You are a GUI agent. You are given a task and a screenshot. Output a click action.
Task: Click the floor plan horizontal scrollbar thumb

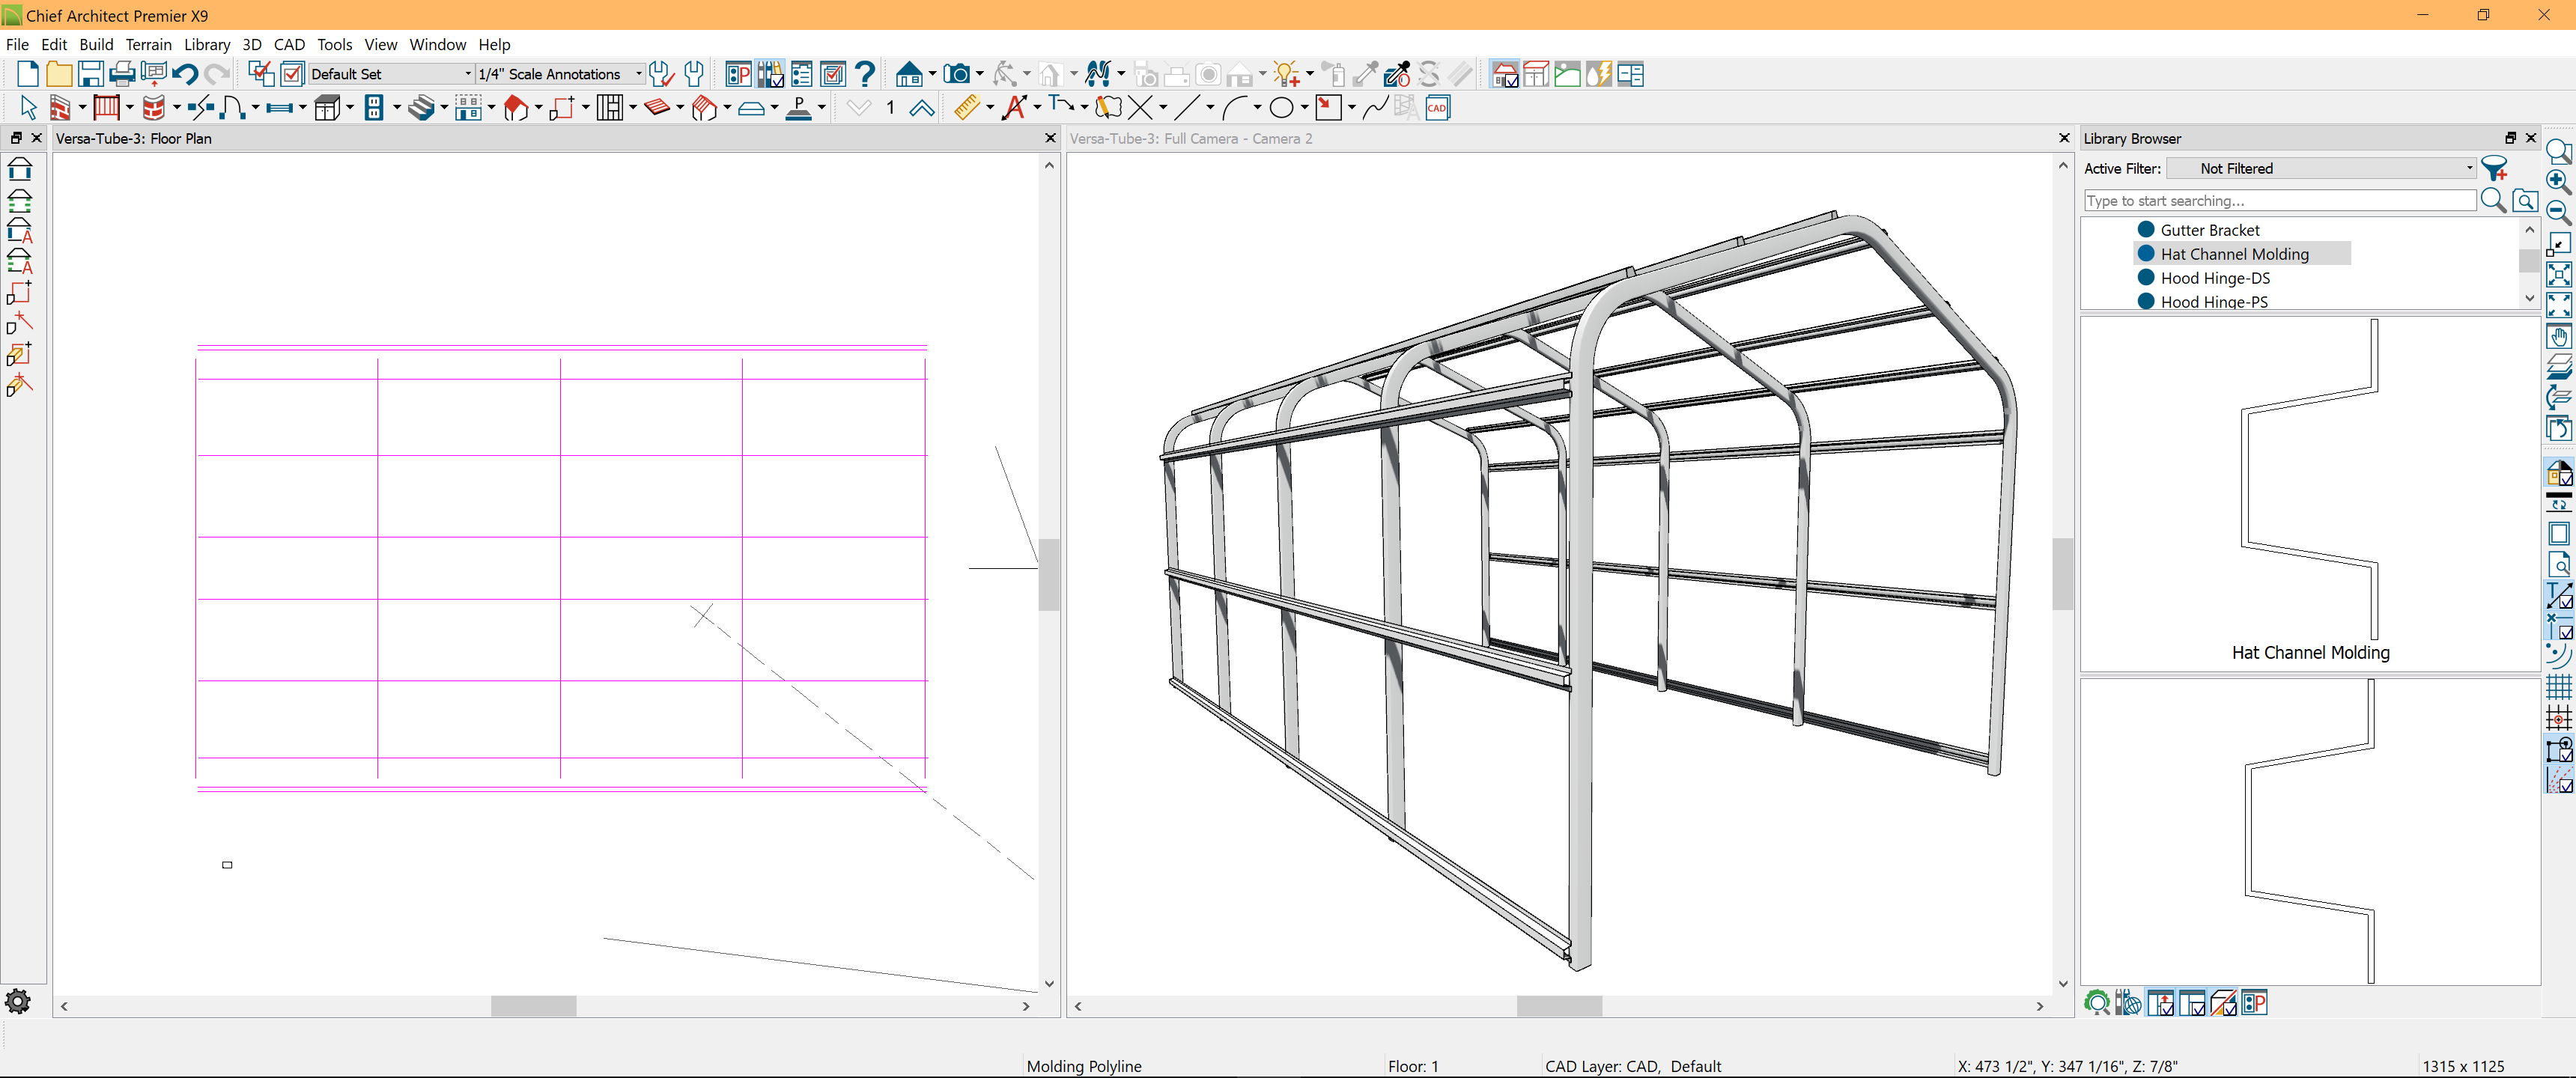(x=533, y=1006)
